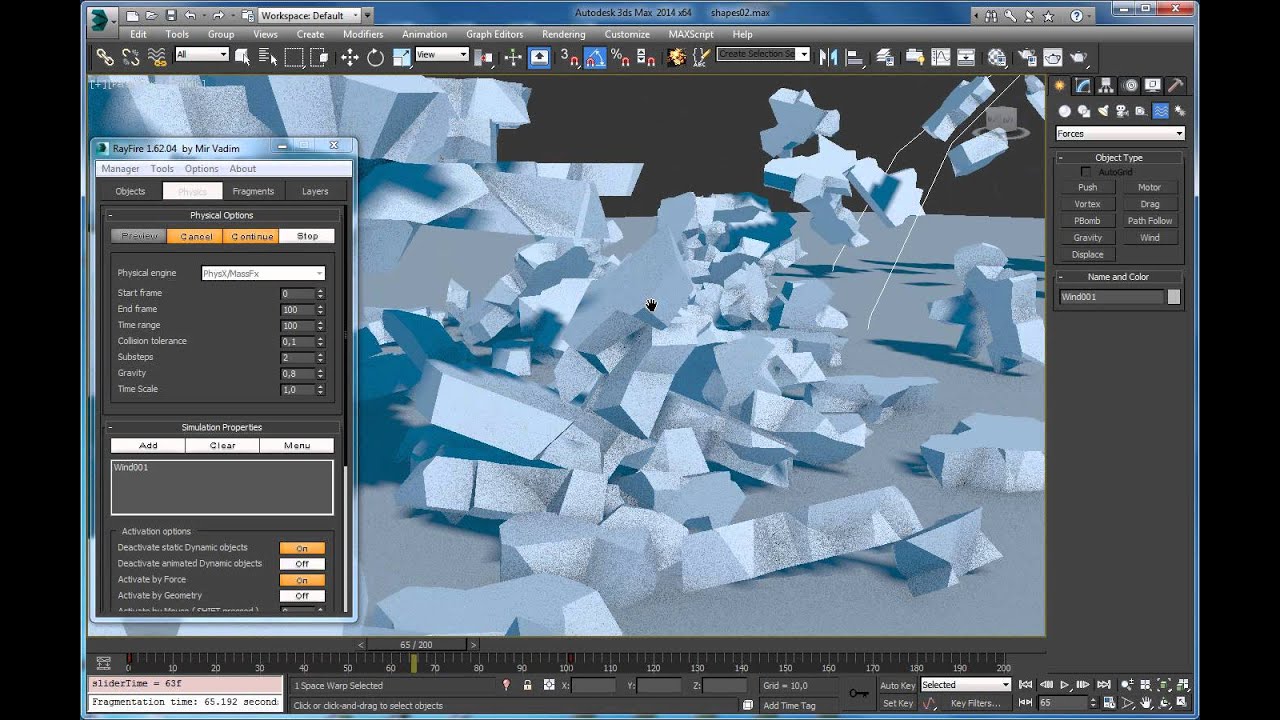Toggle Activate by Geometry Off button
Viewport: 1280px width, 720px height.
(302, 596)
